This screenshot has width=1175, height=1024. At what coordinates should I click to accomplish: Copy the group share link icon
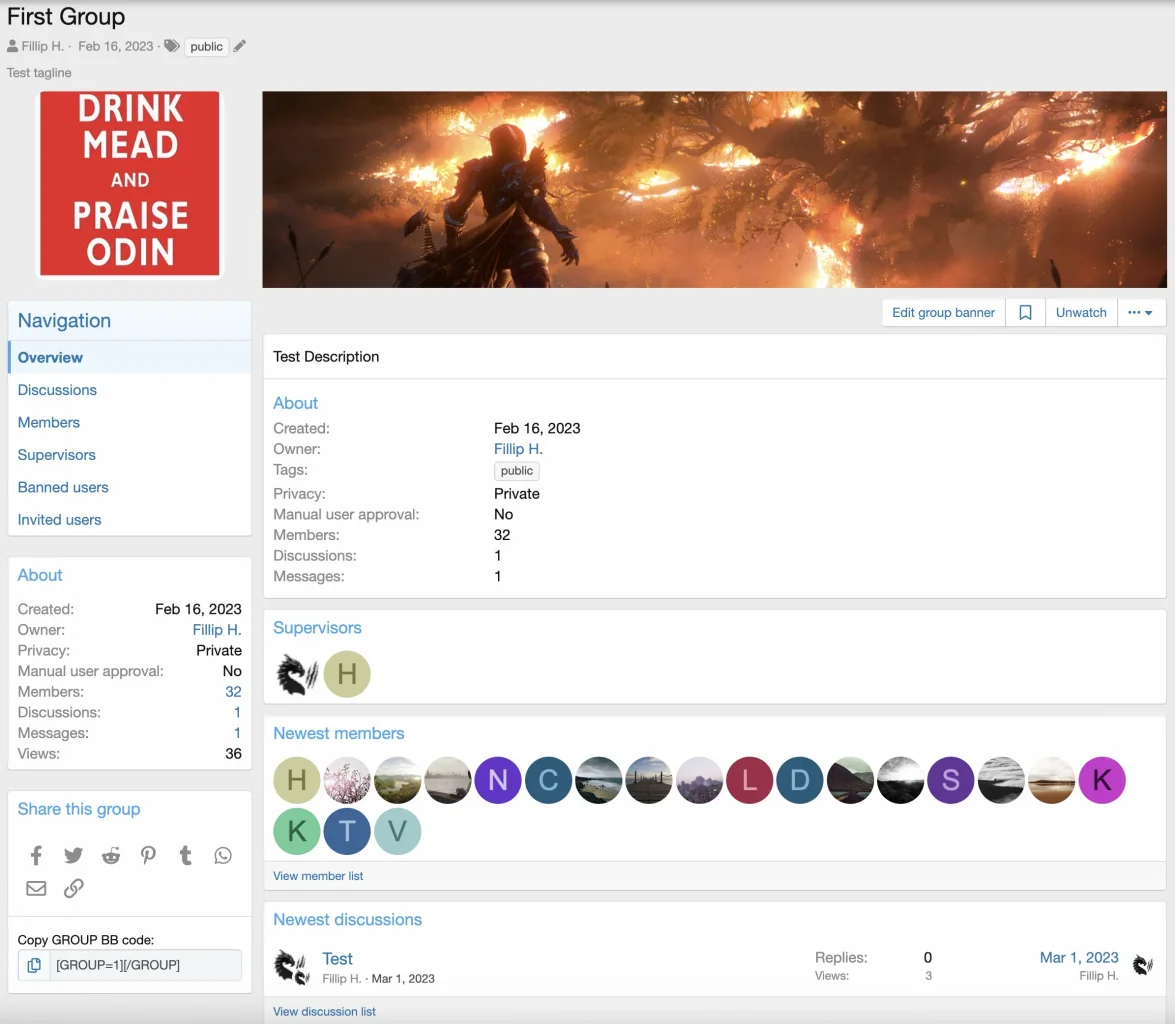pos(73,888)
